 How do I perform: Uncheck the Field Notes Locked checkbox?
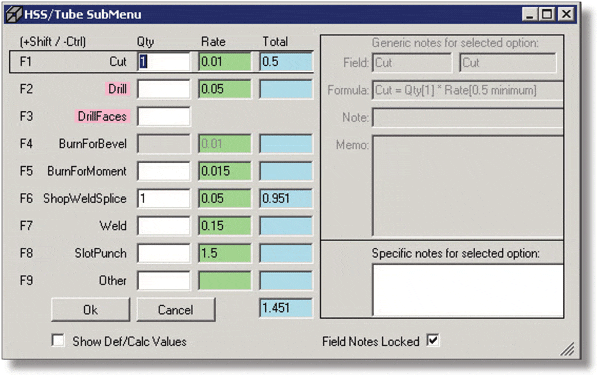[433, 340]
